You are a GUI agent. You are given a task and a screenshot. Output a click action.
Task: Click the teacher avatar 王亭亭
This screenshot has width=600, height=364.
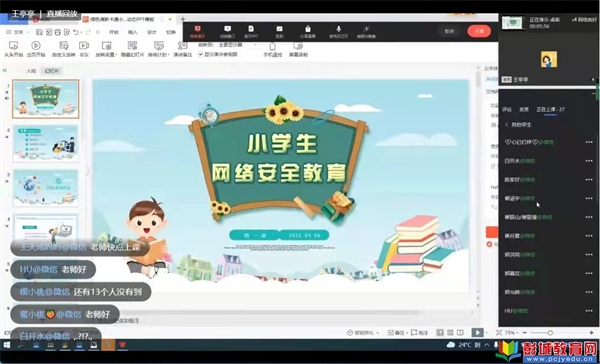point(549,59)
